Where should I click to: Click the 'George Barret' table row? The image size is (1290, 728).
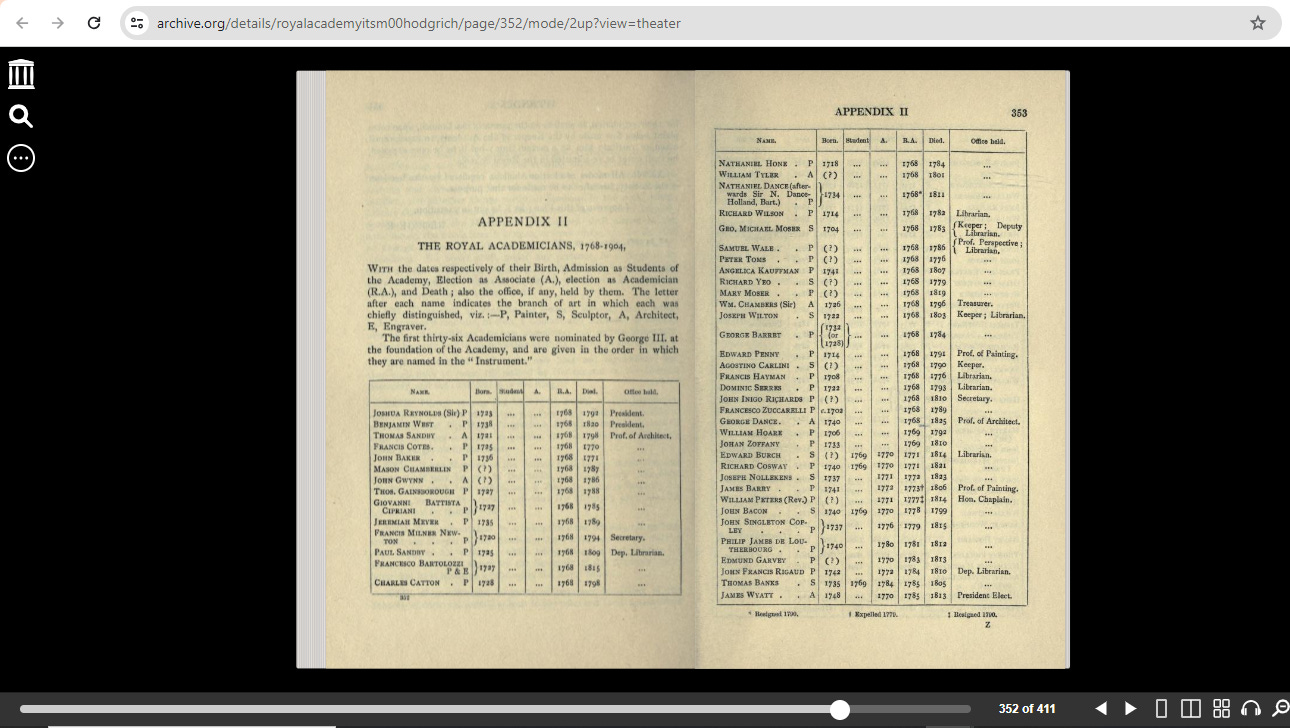pyautogui.click(x=871, y=335)
